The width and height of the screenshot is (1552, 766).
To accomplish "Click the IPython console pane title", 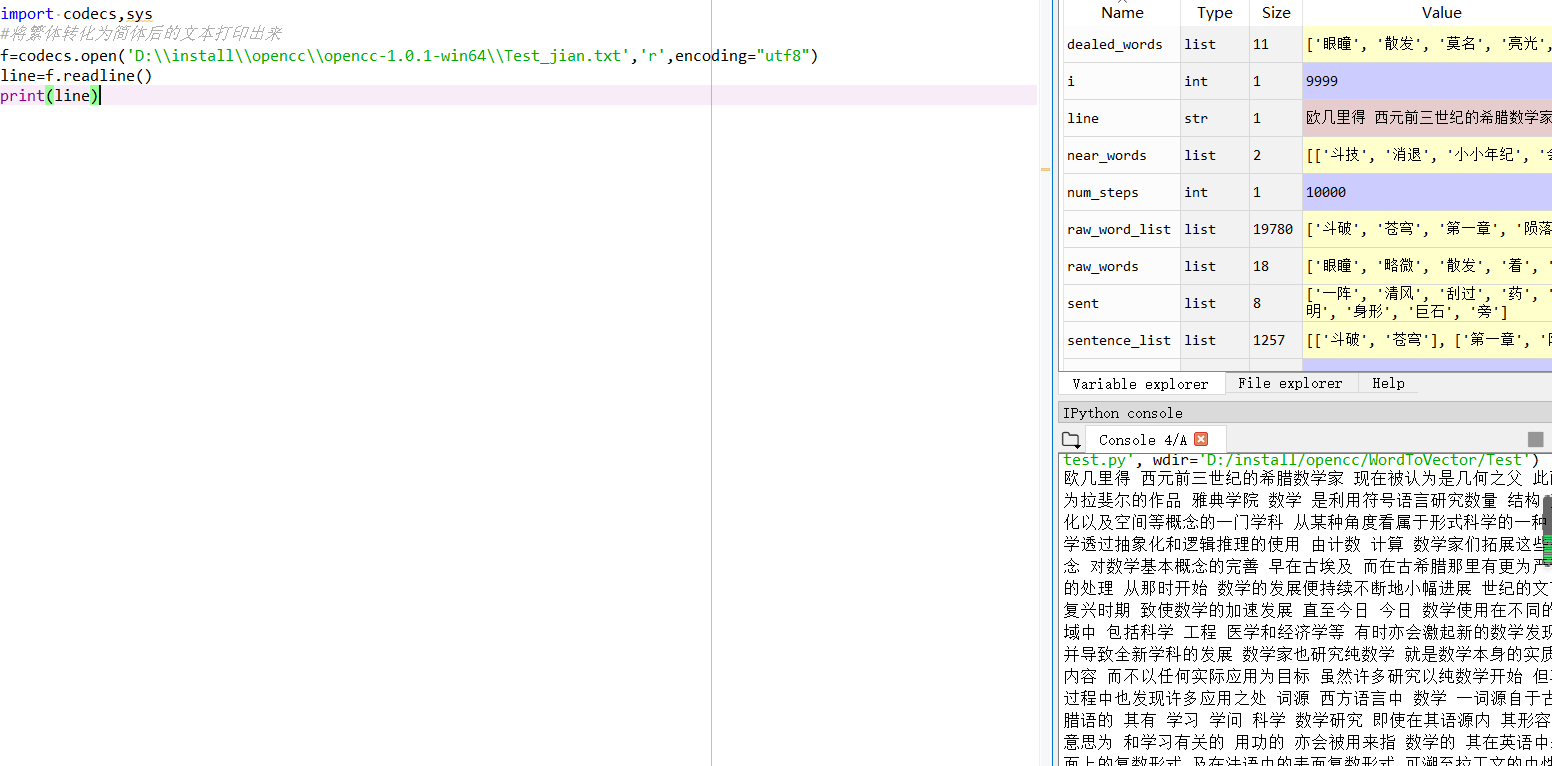I will click(1122, 413).
